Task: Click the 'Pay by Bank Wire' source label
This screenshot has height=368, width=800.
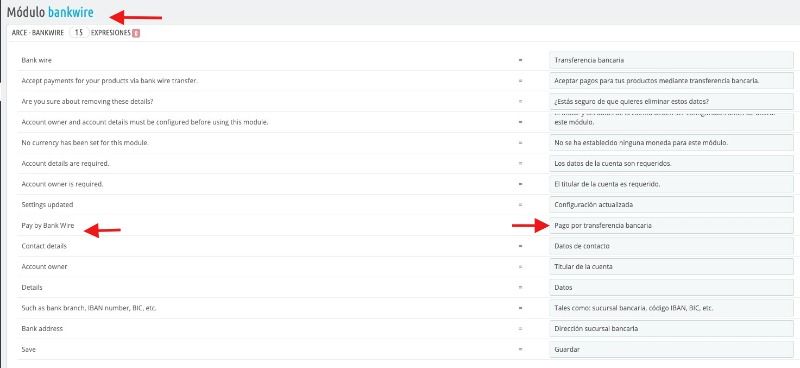Action: (x=48, y=225)
